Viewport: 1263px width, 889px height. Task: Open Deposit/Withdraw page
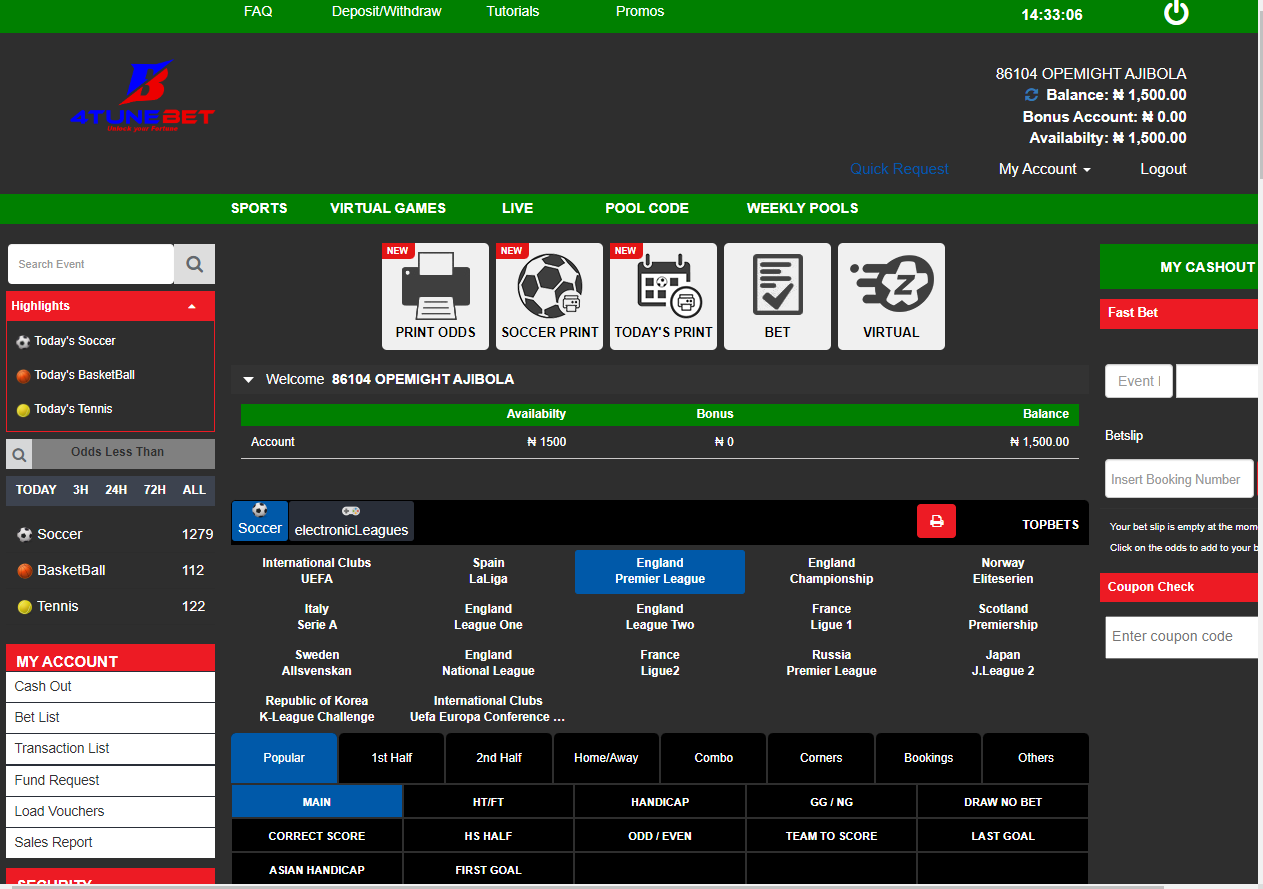tap(386, 12)
